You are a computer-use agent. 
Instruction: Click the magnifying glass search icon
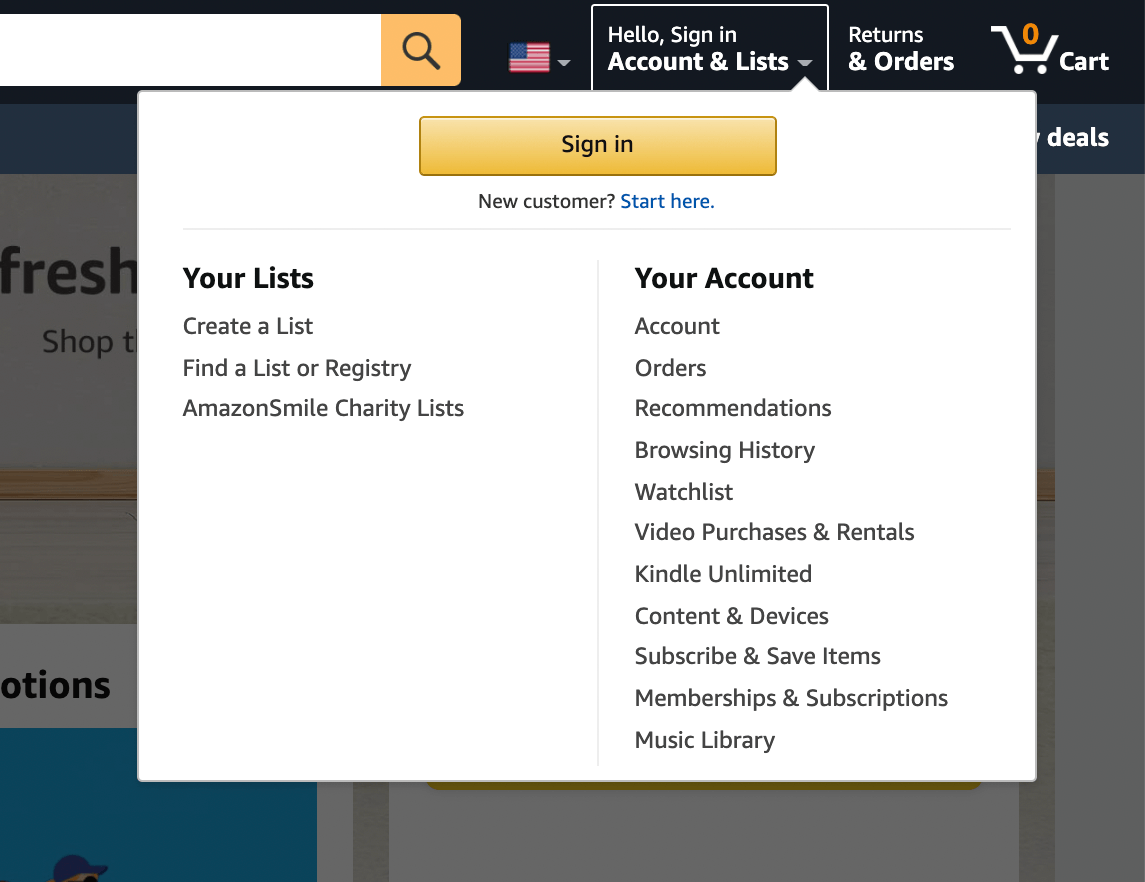(x=421, y=50)
